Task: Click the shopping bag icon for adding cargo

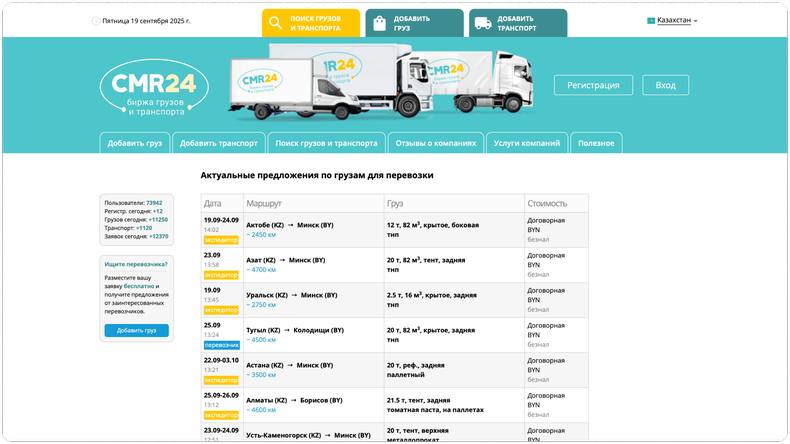Action: click(x=380, y=23)
